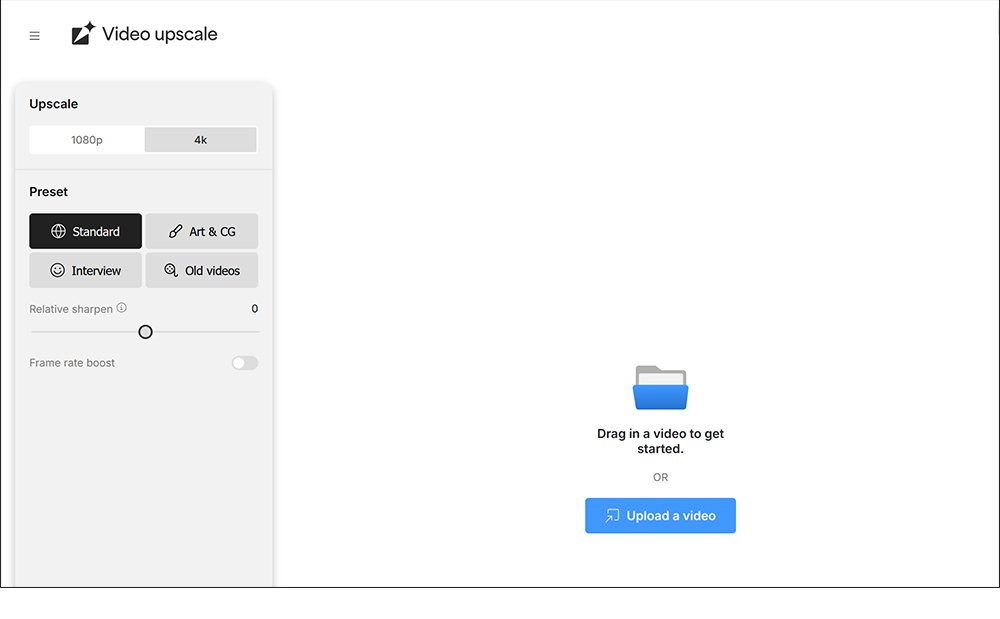
Task: Select the 1080p upscale option
Action: point(87,140)
